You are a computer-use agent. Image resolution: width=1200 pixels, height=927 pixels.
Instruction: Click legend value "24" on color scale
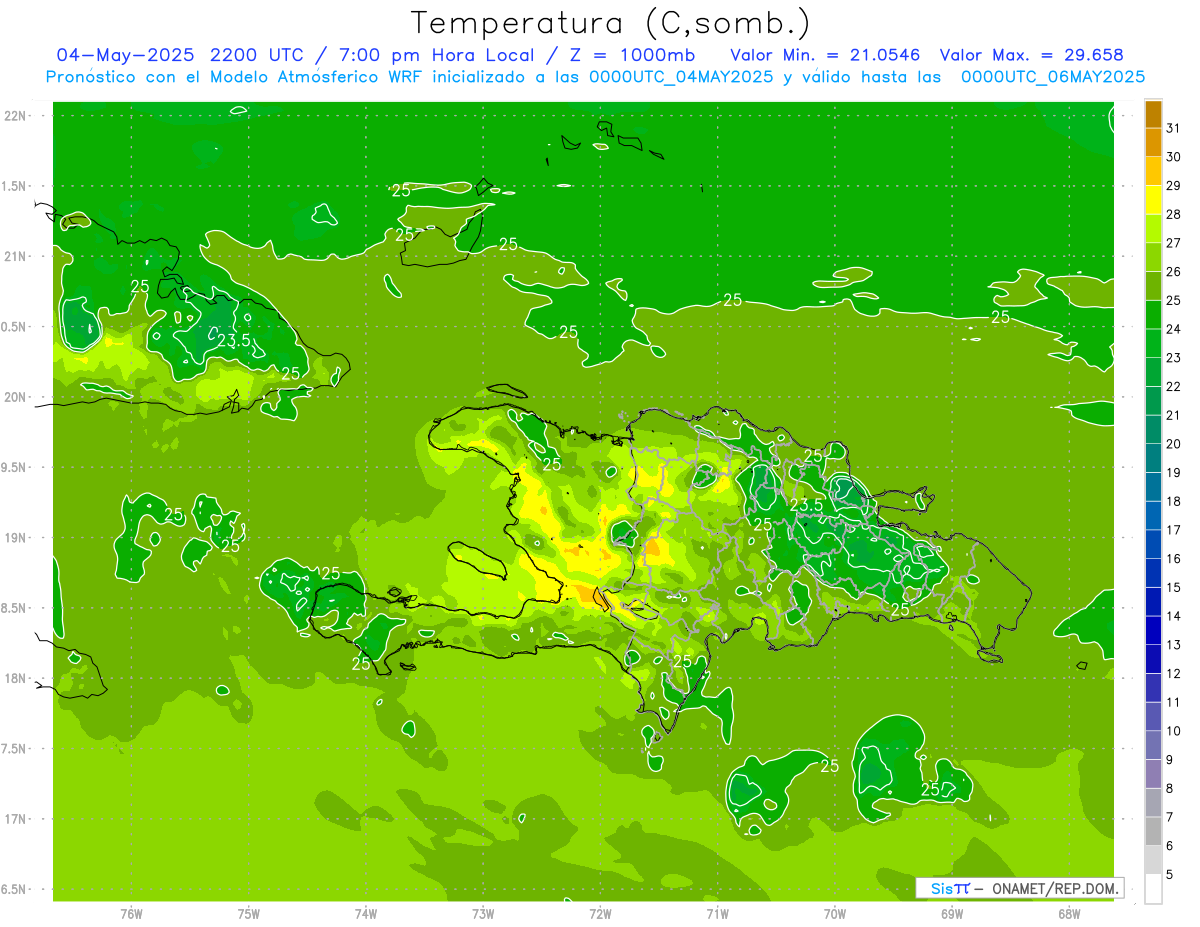coord(1174,329)
